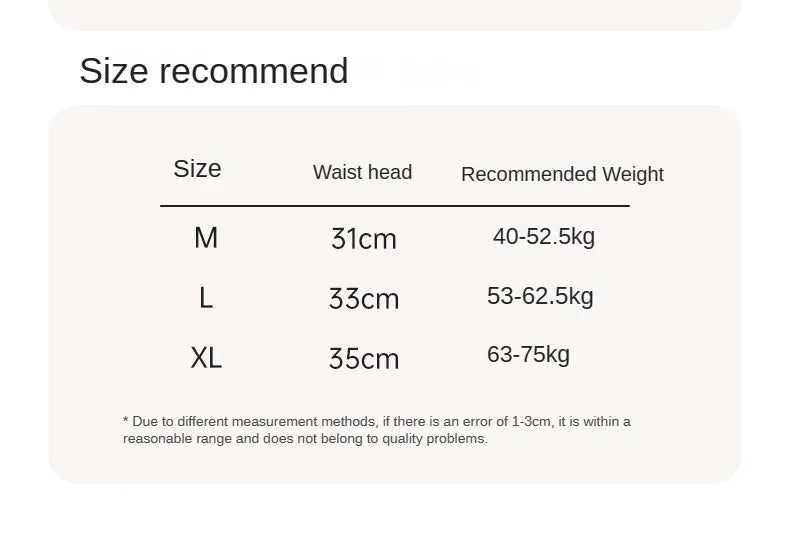Click the measurement error footnote text
Image resolution: width=790 pixels, height=546 pixels.
[376, 430]
